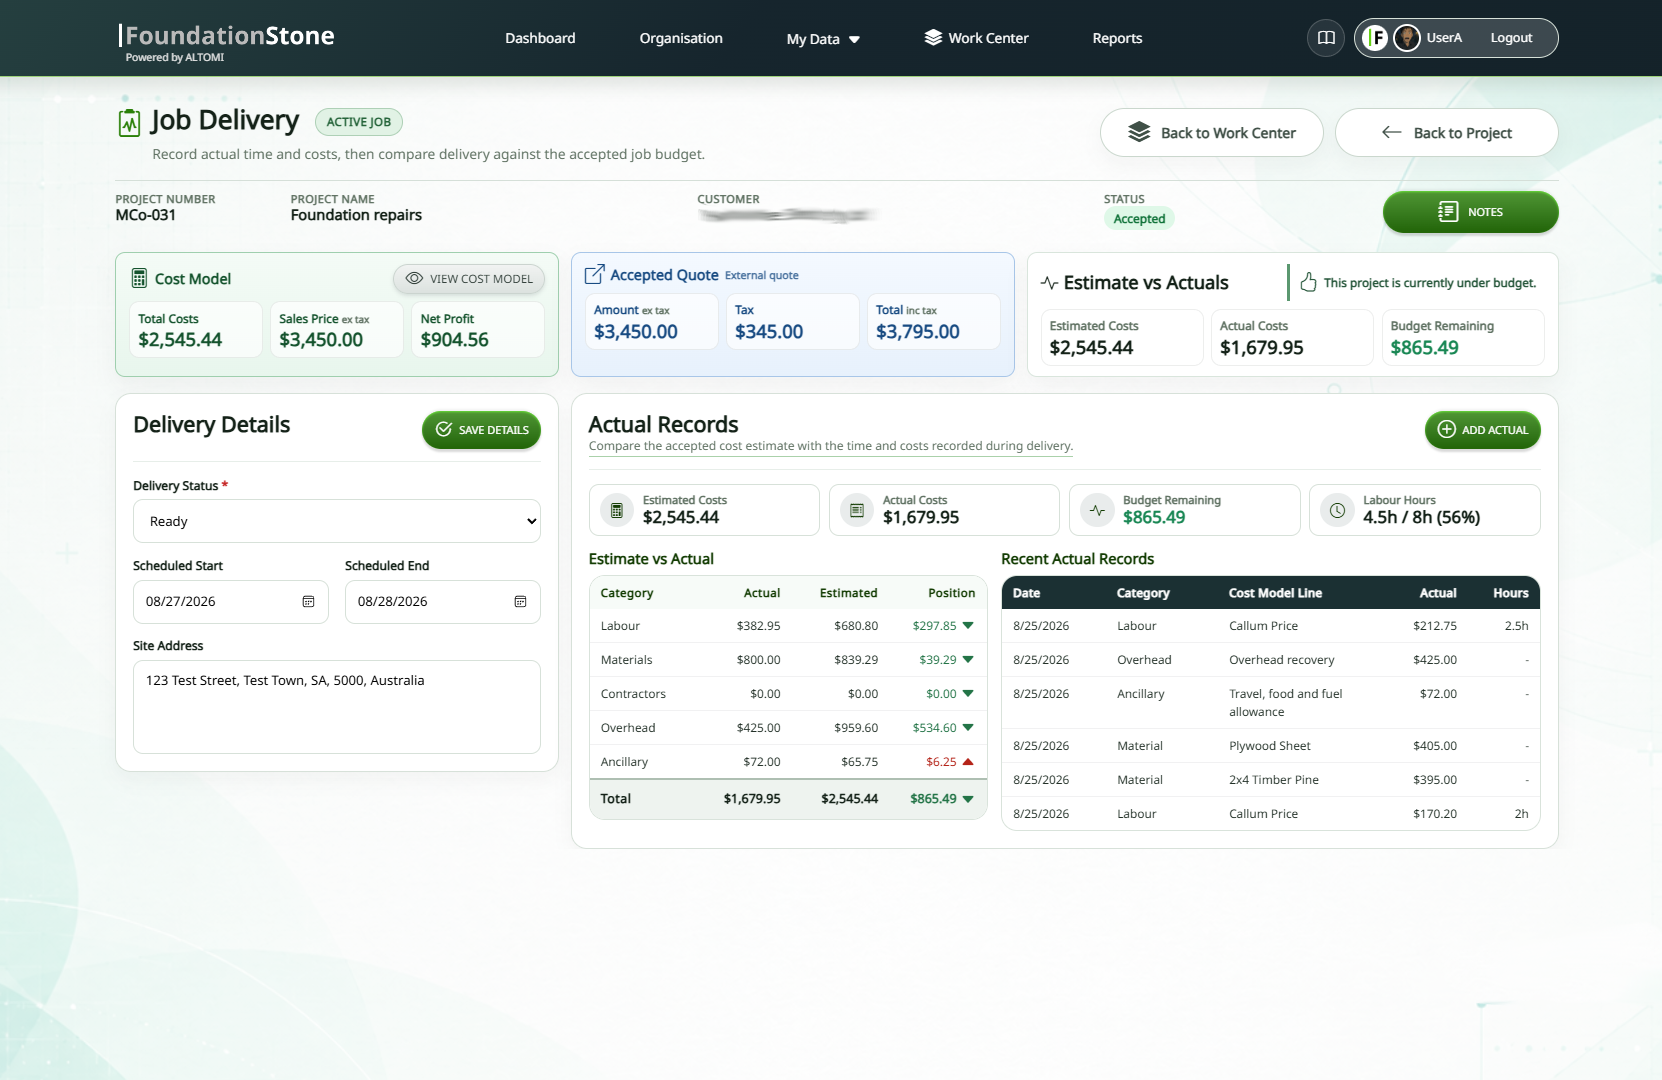Image resolution: width=1662 pixels, height=1080 pixels.
Task: Click the Site Address text area
Action: (x=337, y=707)
